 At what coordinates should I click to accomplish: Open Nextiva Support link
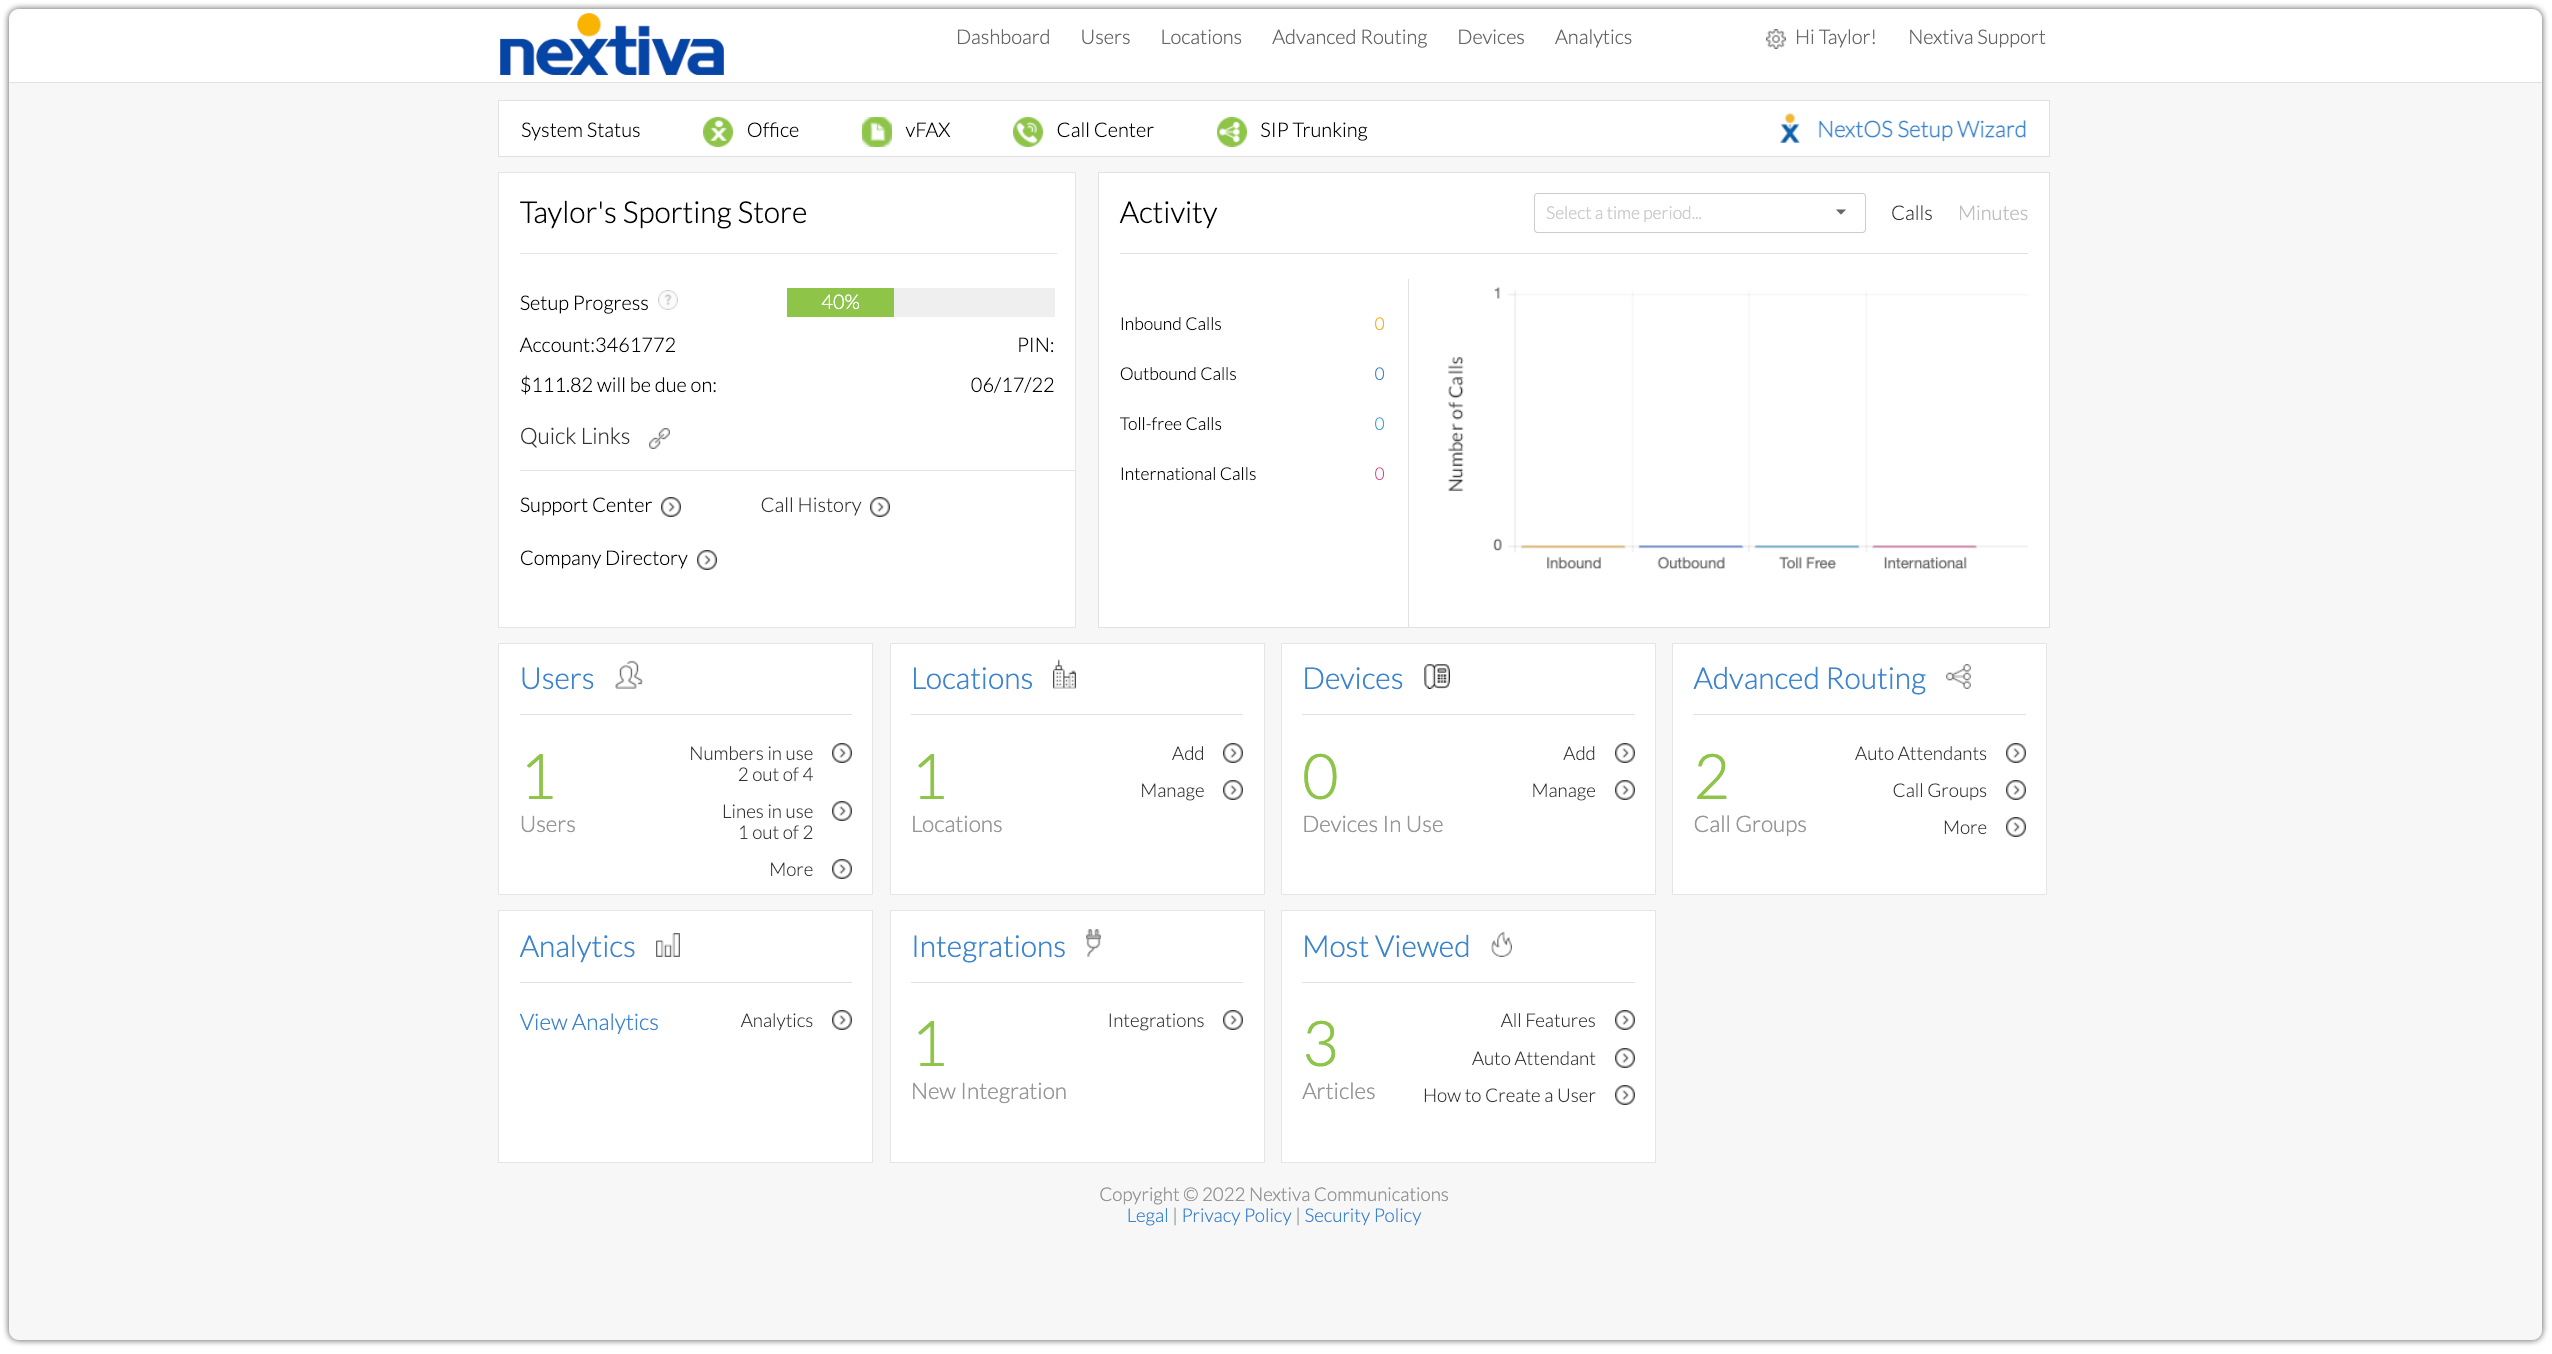click(x=1976, y=37)
